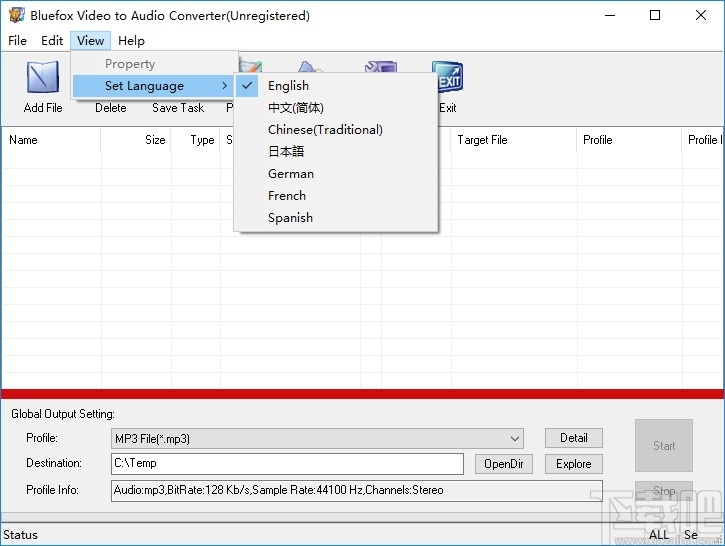Minimize the Bluefox converter window
The image size is (725, 546).
[610, 15]
